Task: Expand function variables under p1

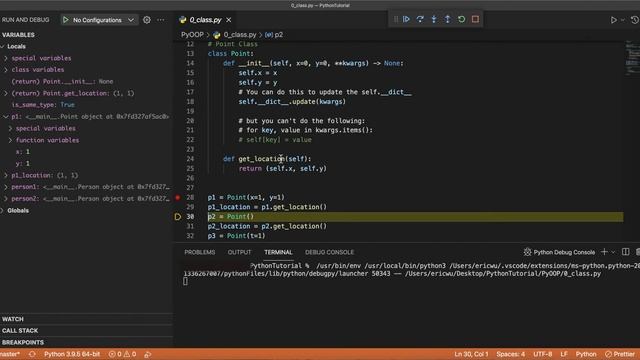Action: 10,140
